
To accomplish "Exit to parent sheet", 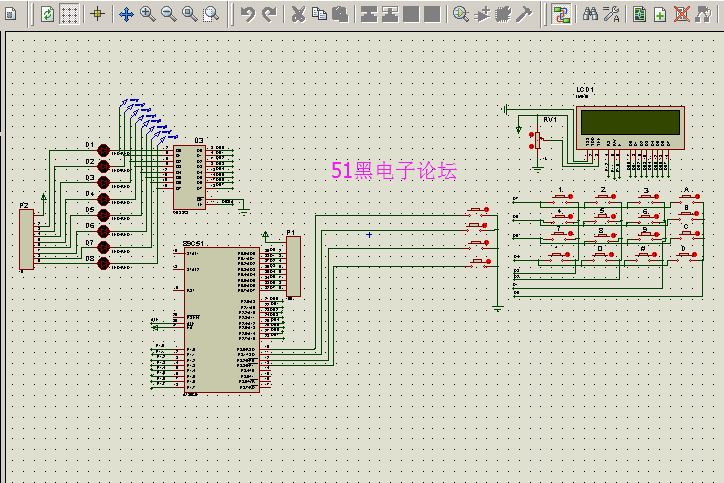I will pos(703,14).
